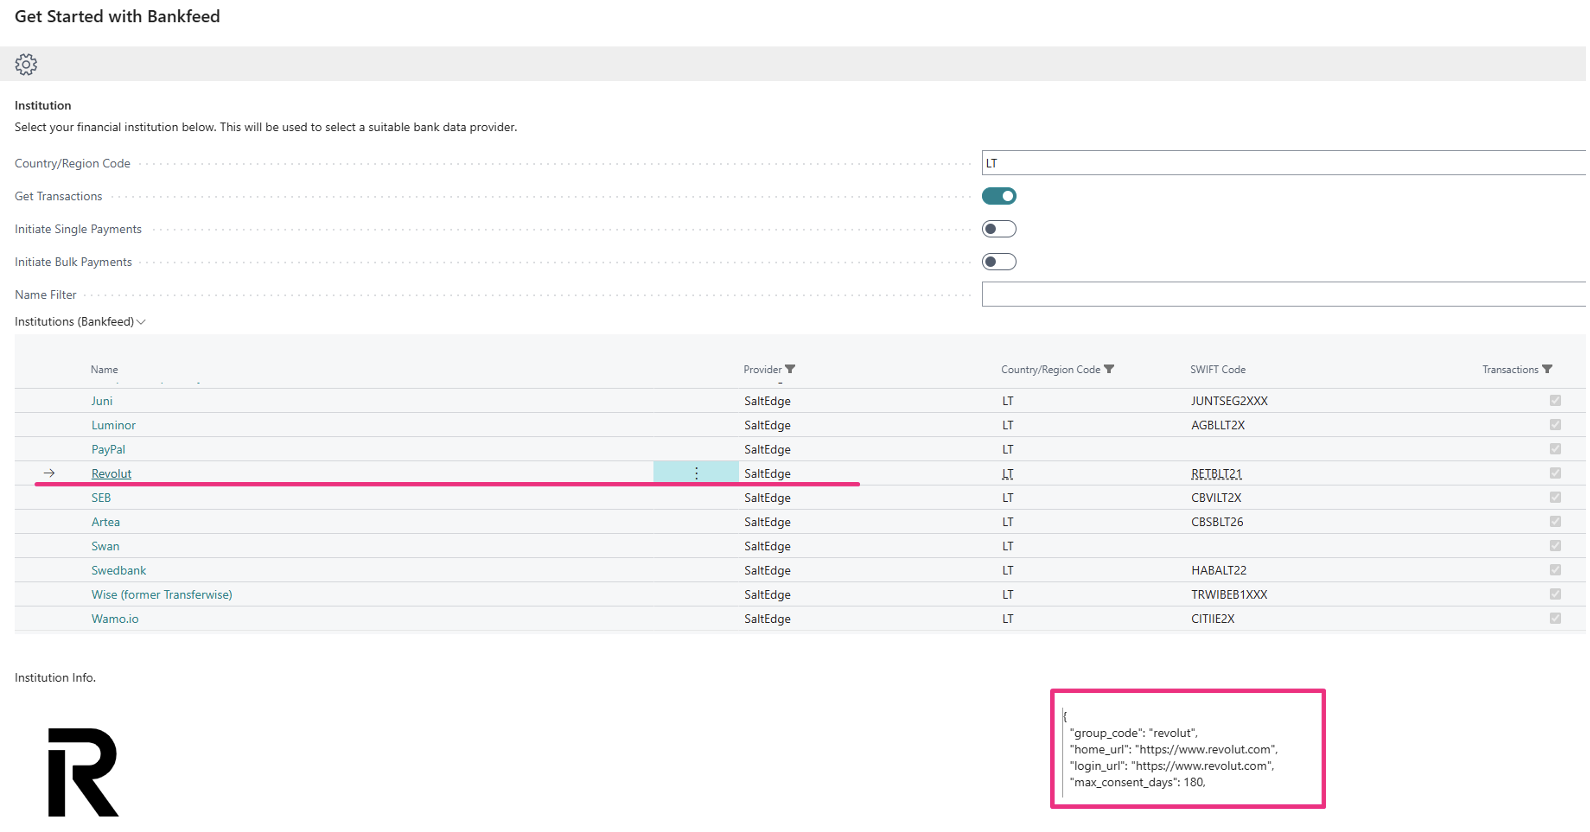Open the Juni institution link
This screenshot has width=1590, height=832.
pos(102,401)
